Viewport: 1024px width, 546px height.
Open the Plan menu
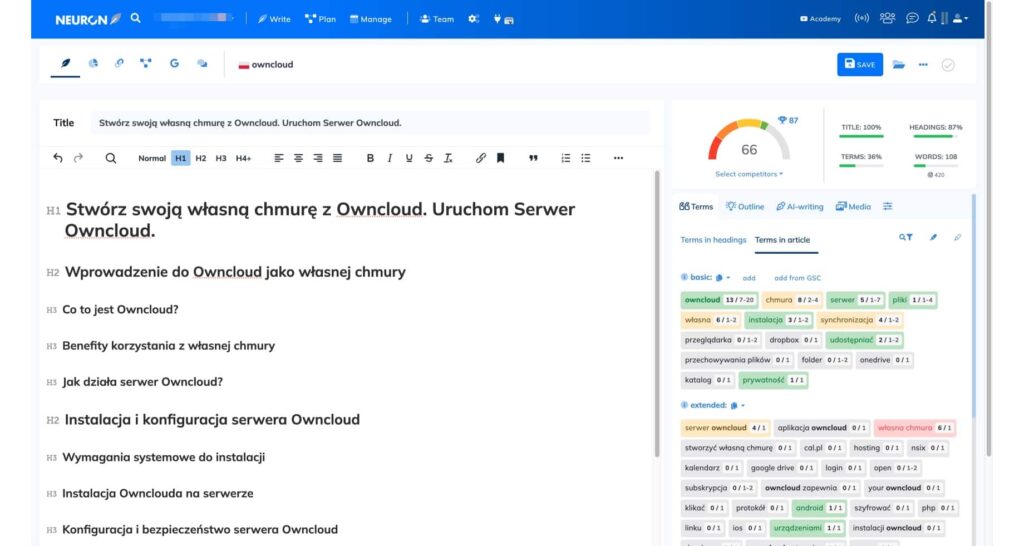[320, 19]
